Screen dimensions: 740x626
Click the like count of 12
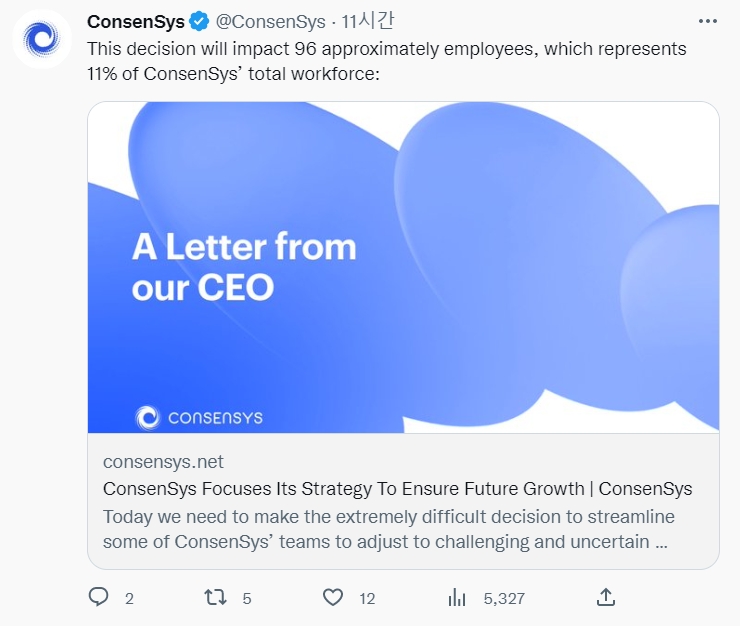pos(367,598)
